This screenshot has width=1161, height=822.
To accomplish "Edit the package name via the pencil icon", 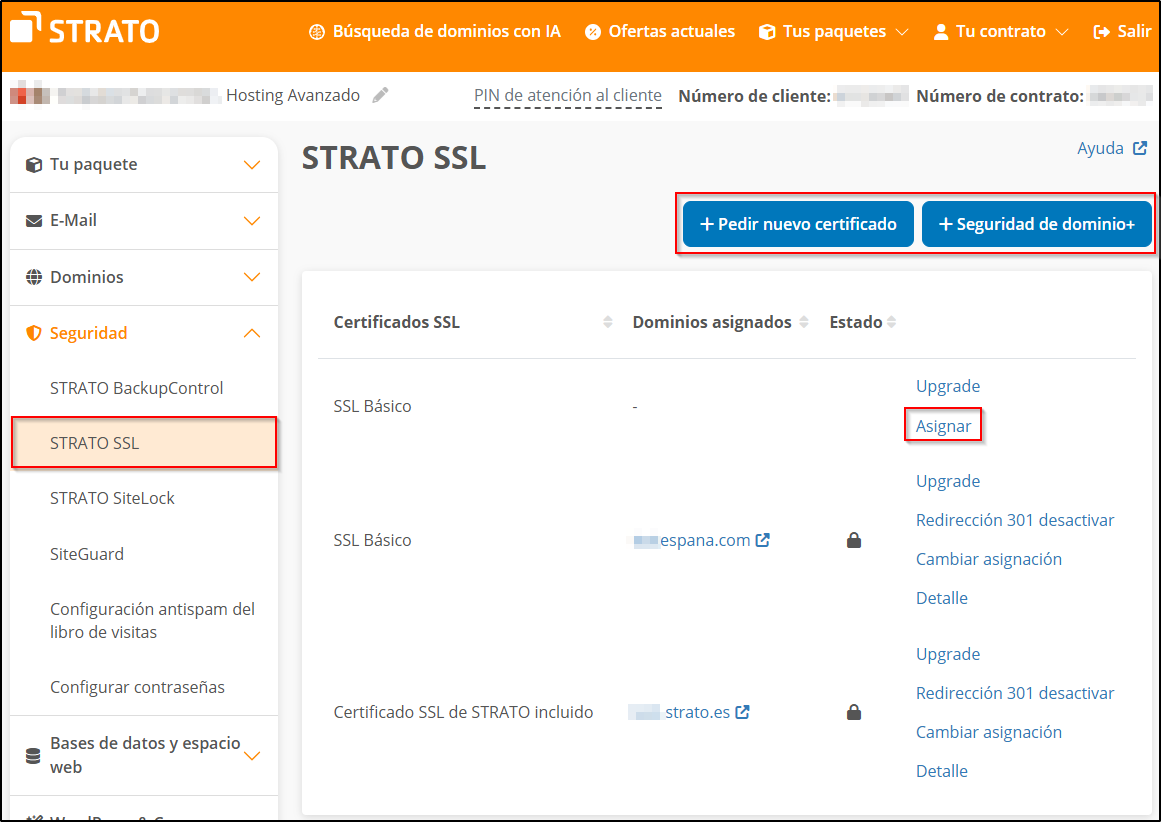I will pyautogui.click(x=380, y=94).
